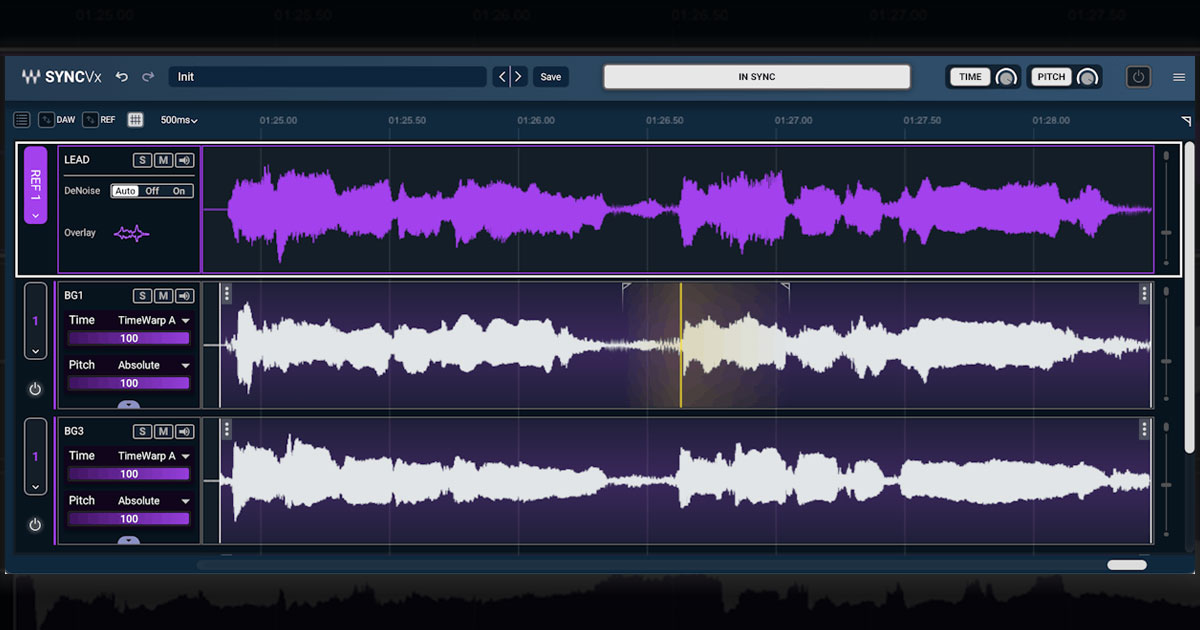The height and width of the screenshot is (630, 1200).
Task: Open the 500ms grid size dropdown
Action: tap(179, 120)
